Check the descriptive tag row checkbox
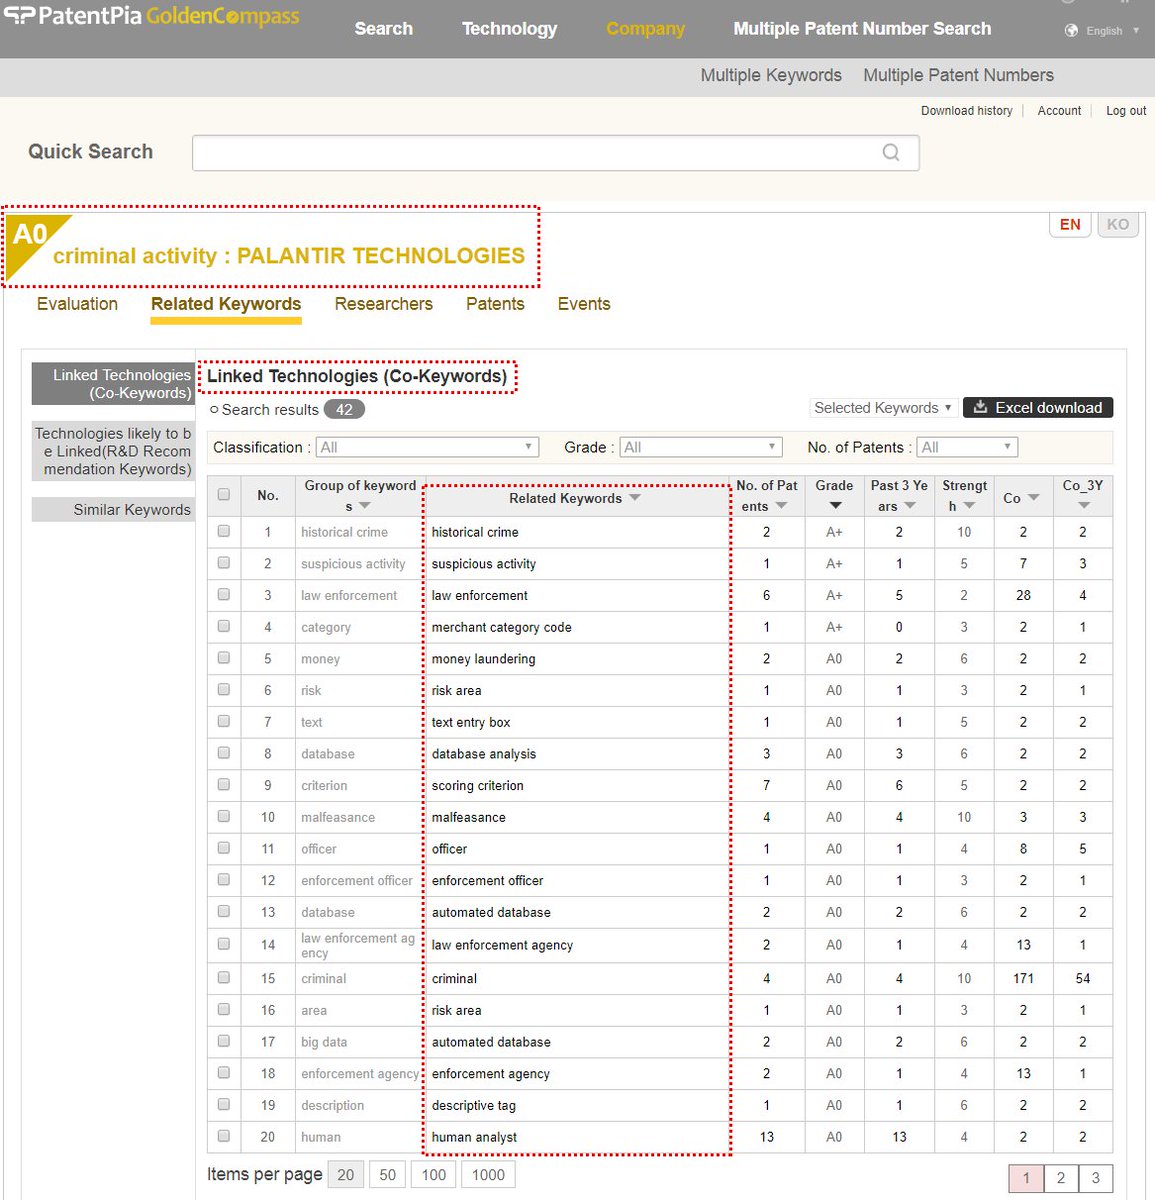The height and width of the screenshot is (1200, 1155). click(224, 1104)
